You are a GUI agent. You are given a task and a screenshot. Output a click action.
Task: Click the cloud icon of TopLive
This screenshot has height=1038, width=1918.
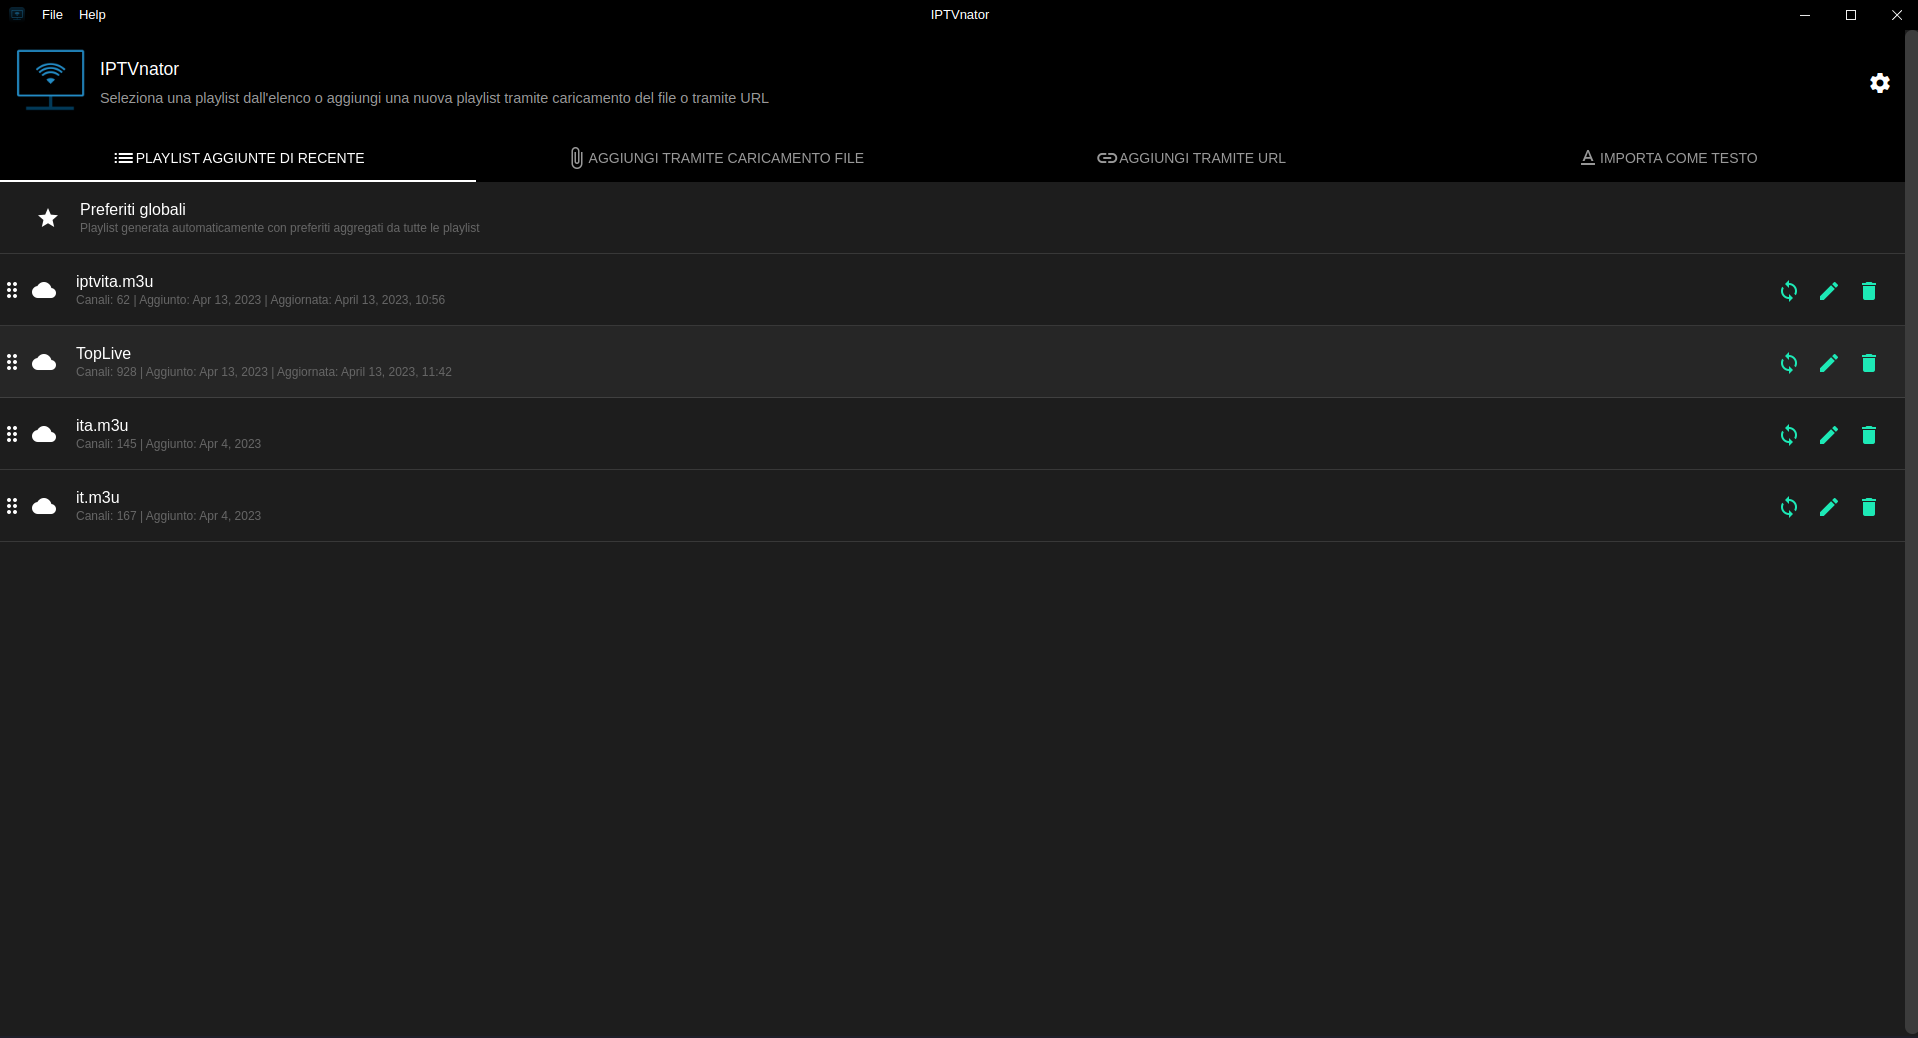44,362
